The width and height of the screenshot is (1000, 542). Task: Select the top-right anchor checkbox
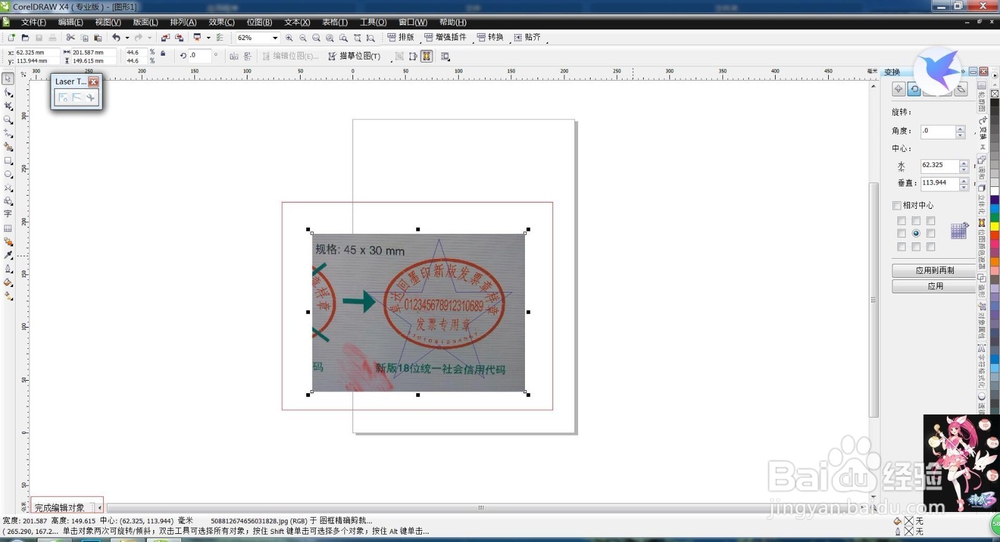click(x=930, y=221)
